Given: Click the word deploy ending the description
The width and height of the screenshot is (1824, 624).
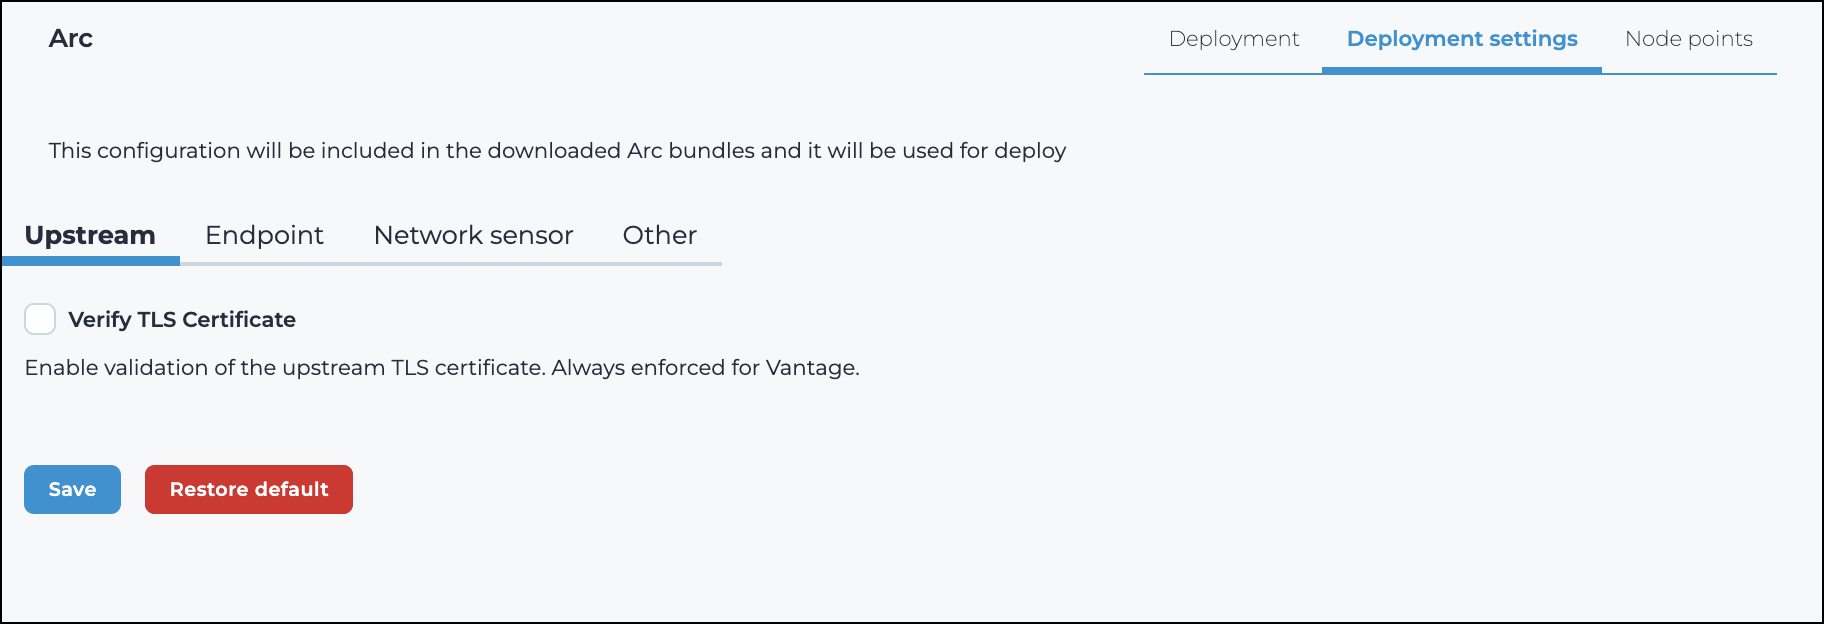Looking at the screenshot, I should [1030, 151].
